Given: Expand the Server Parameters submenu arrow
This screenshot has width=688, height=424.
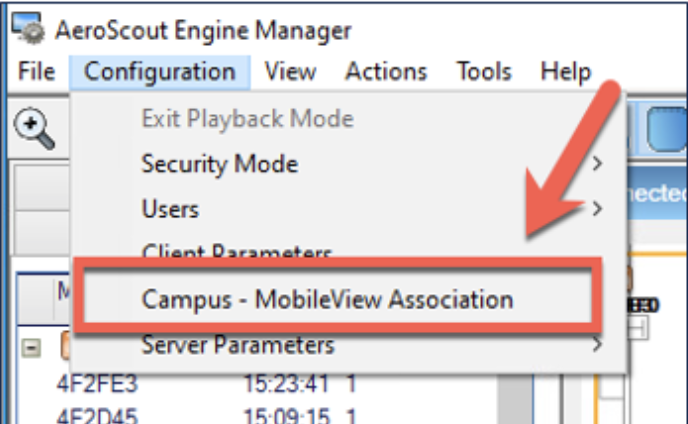Looking at the screenshot, I should 598,346.
